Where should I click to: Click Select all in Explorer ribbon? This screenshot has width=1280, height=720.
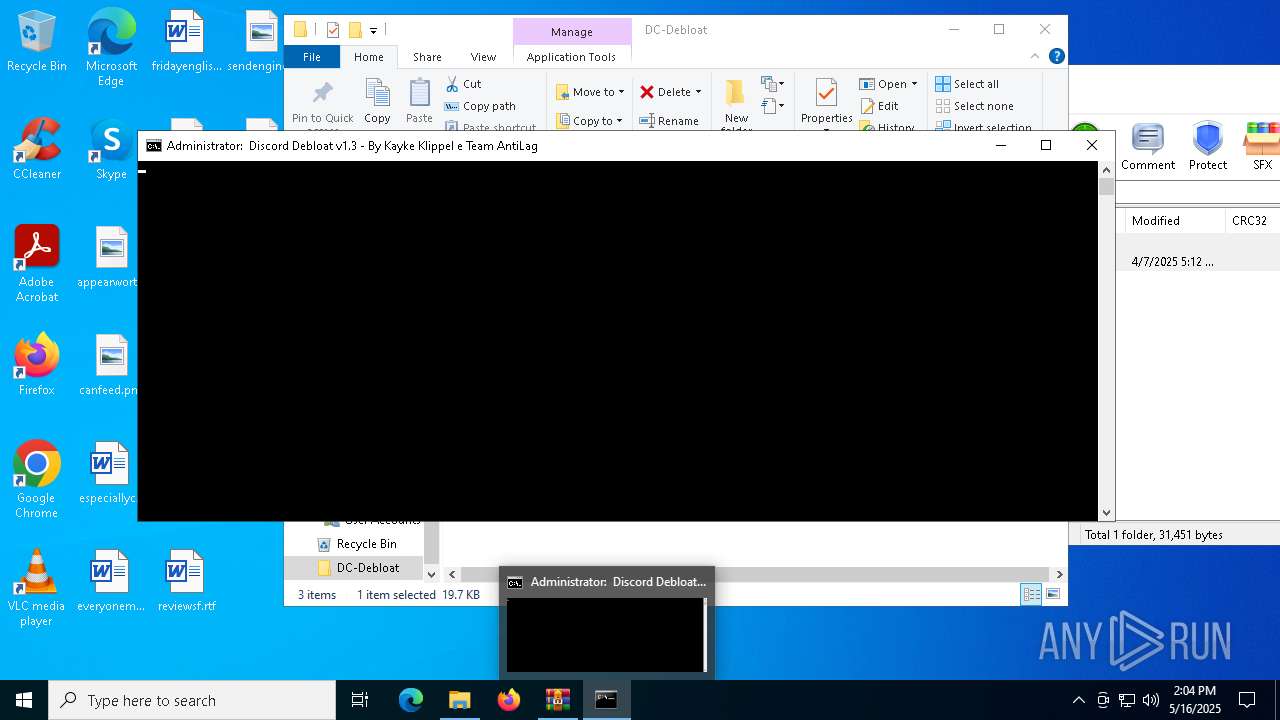pos(967,84)
